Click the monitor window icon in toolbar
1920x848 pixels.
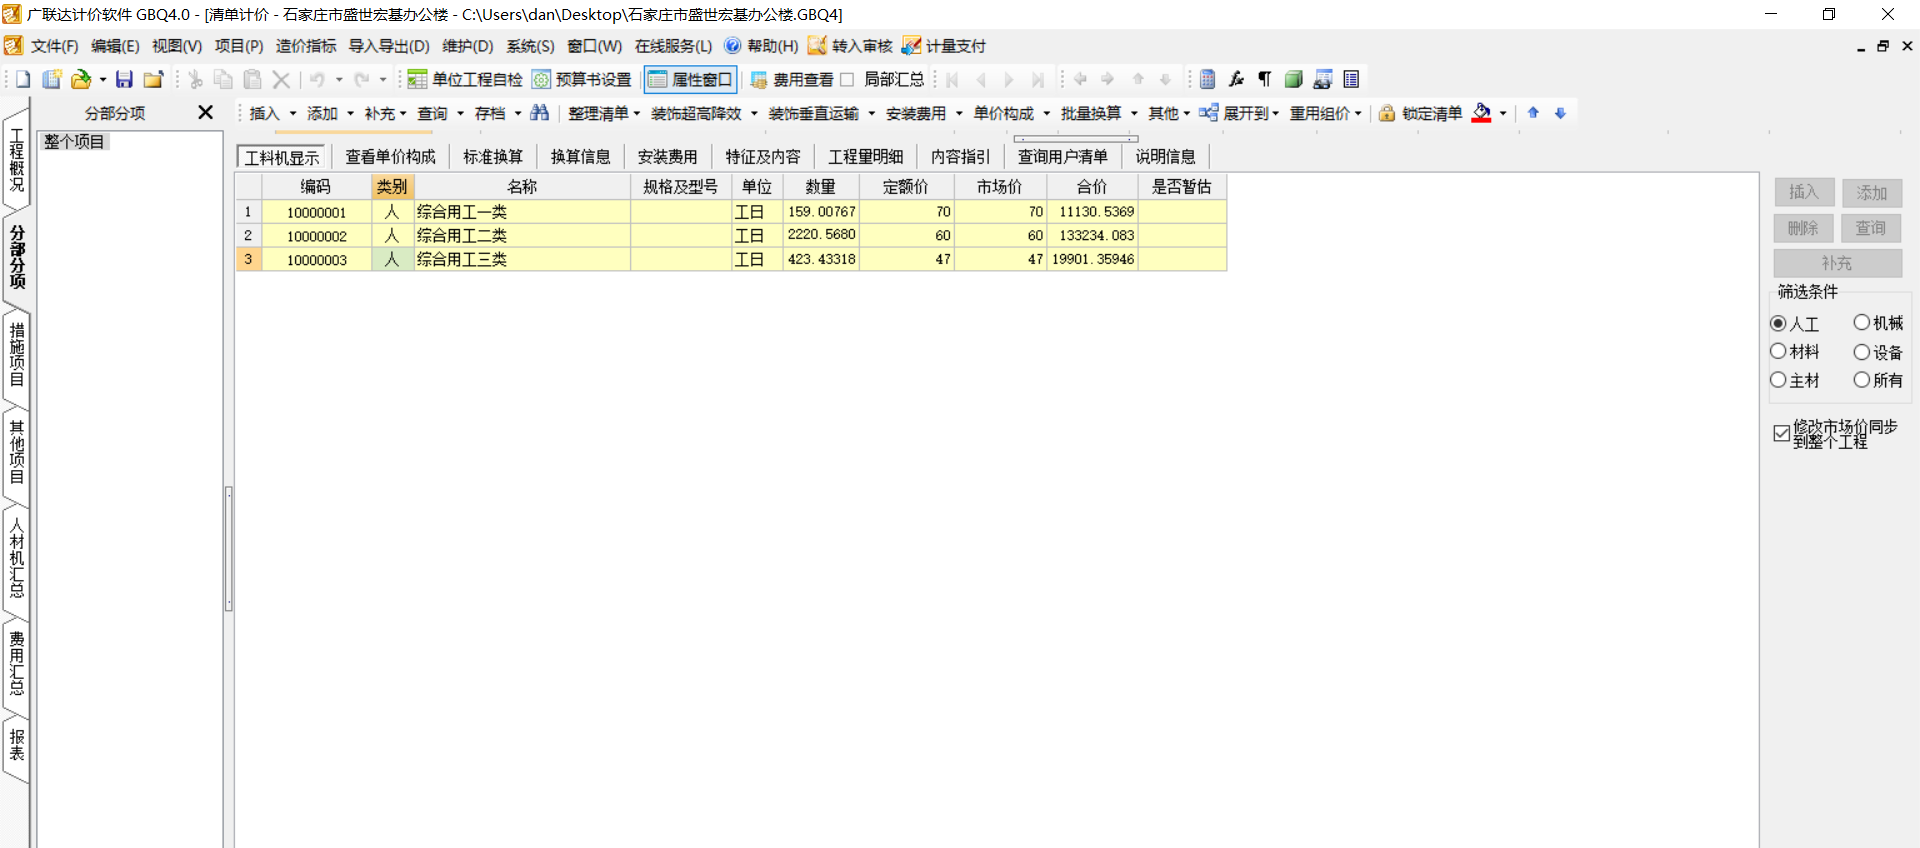pos(1322,79)
